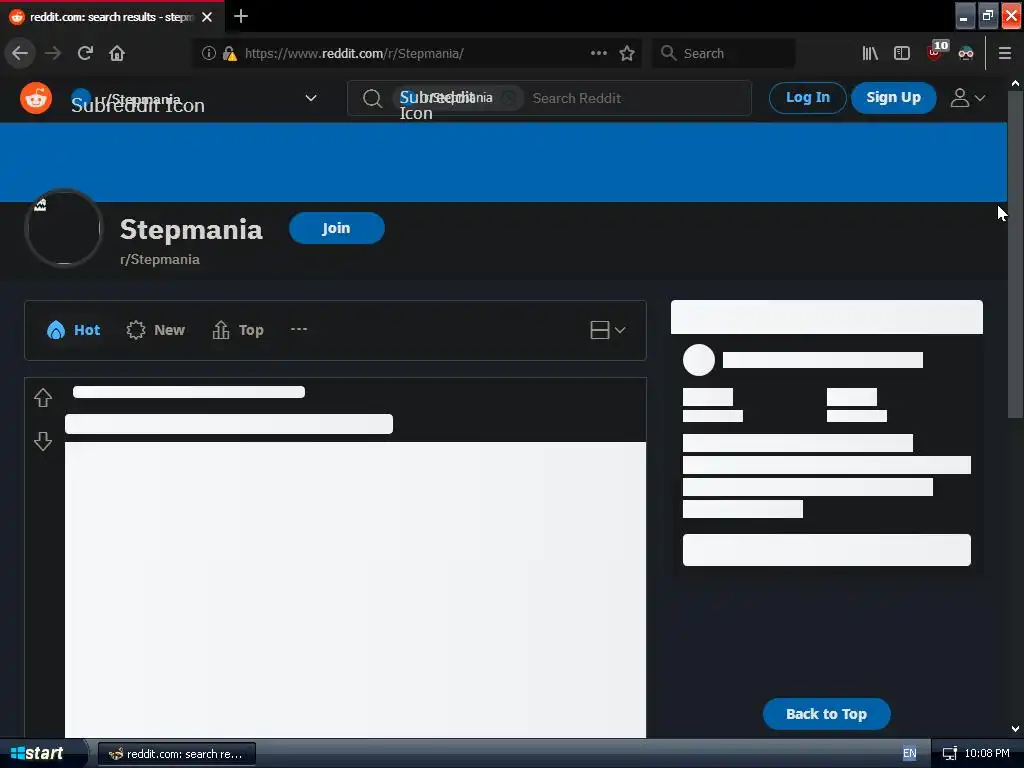Open the reddit.com taskbar window button
The height and width of the screenshot is (768, 1024).
click(176, 754)
